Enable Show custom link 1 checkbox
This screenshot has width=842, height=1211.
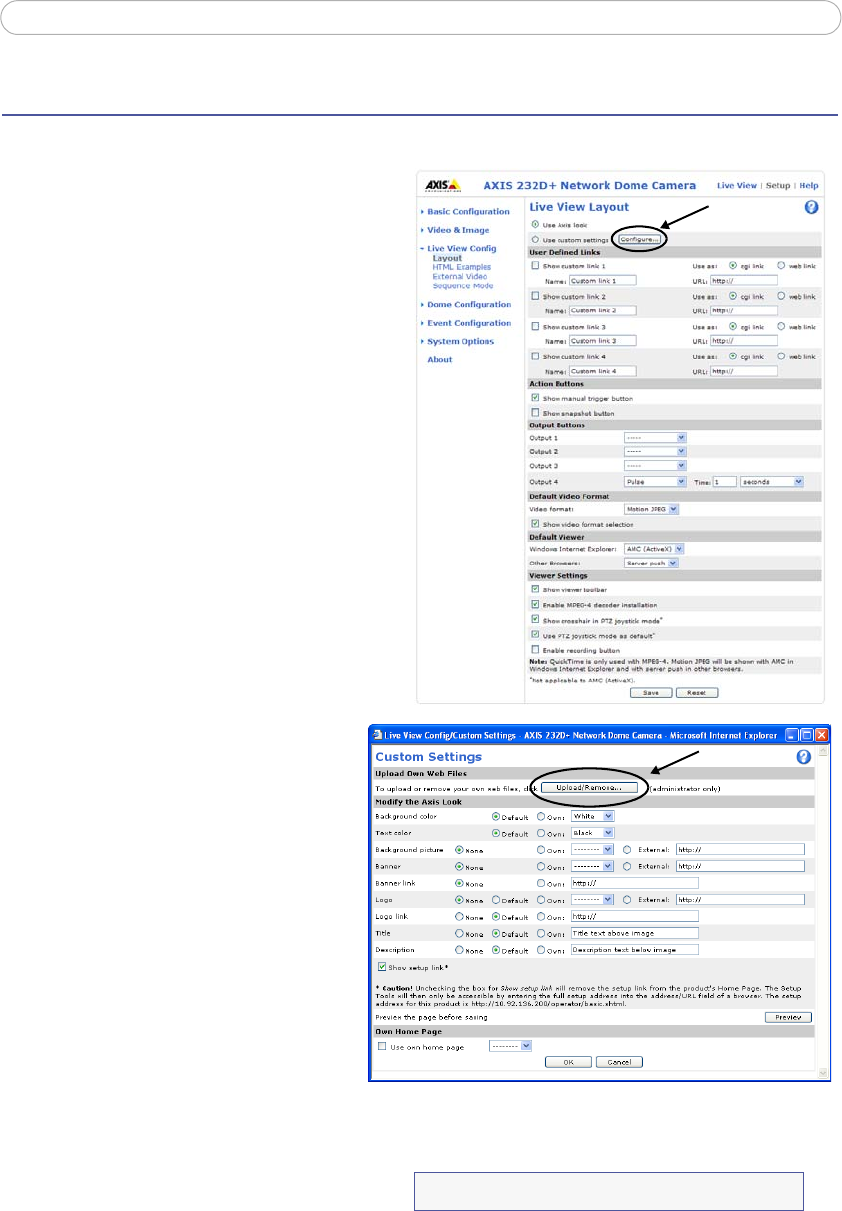(535, 266)
